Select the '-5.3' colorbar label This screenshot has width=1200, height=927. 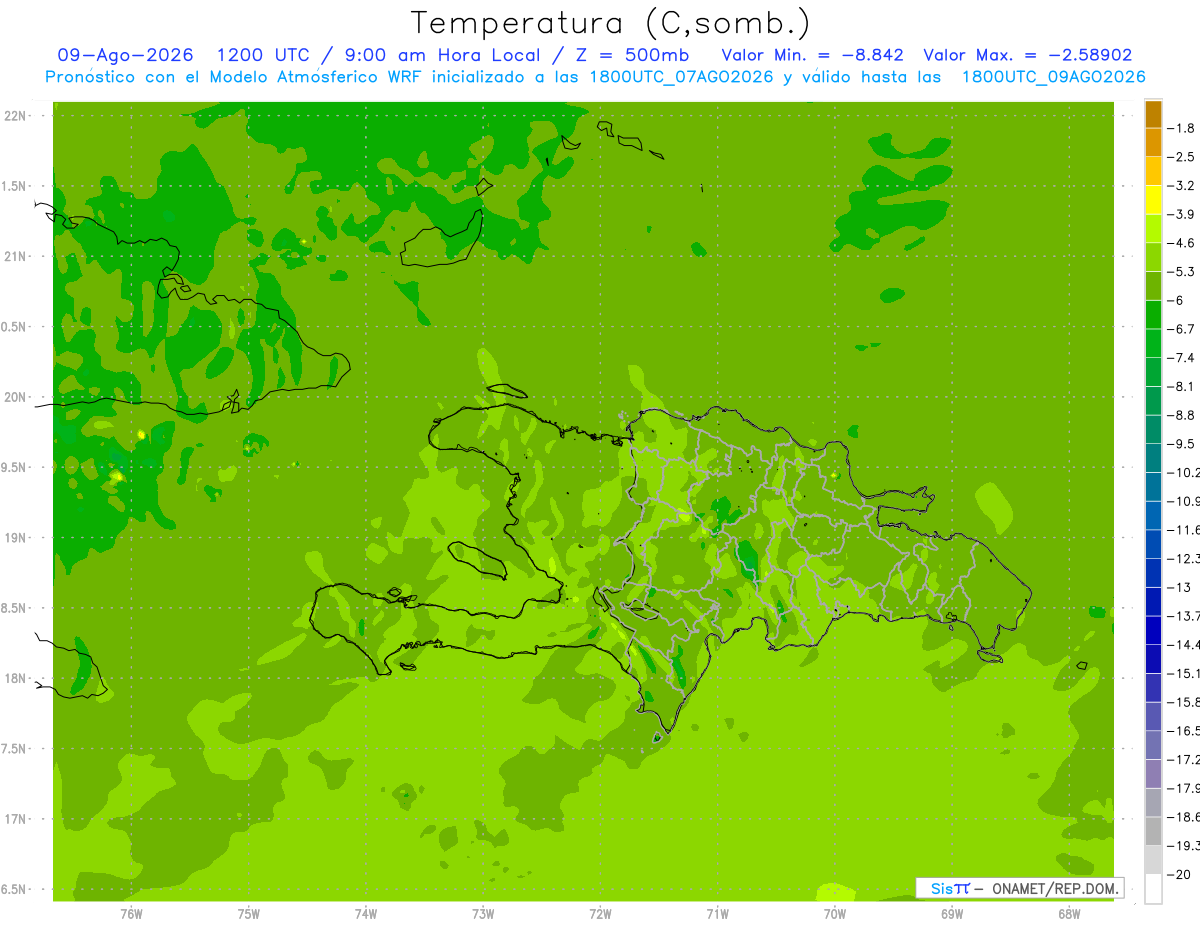pos(1181,272)
